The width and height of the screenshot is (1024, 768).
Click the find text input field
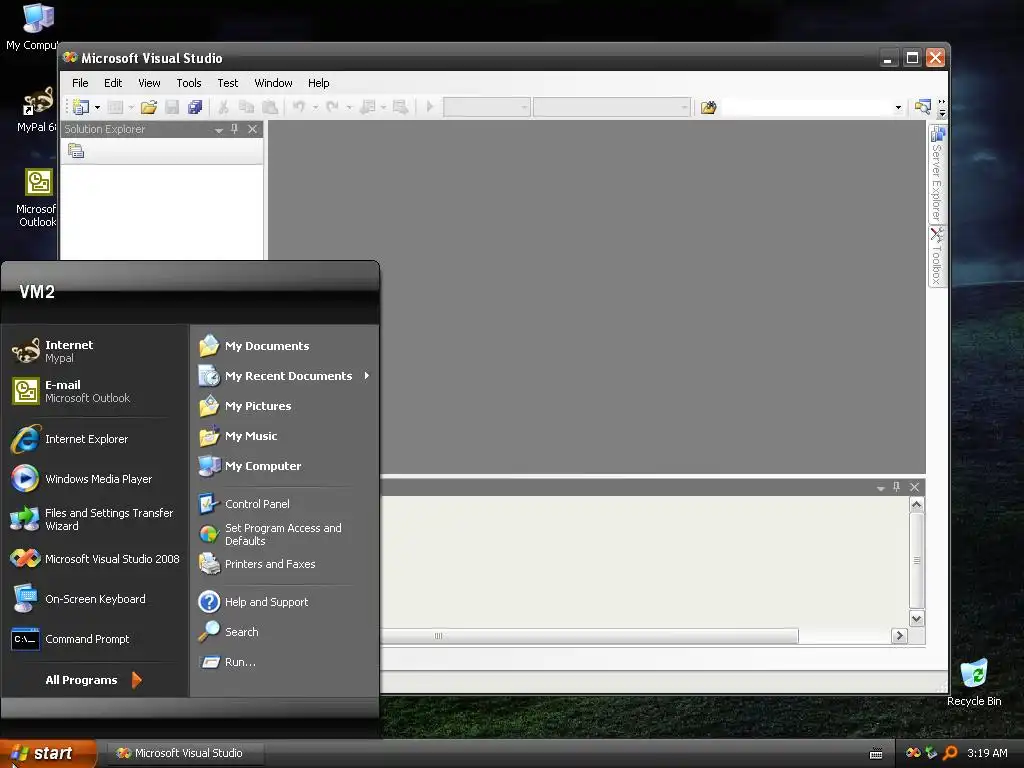point(807,108)
